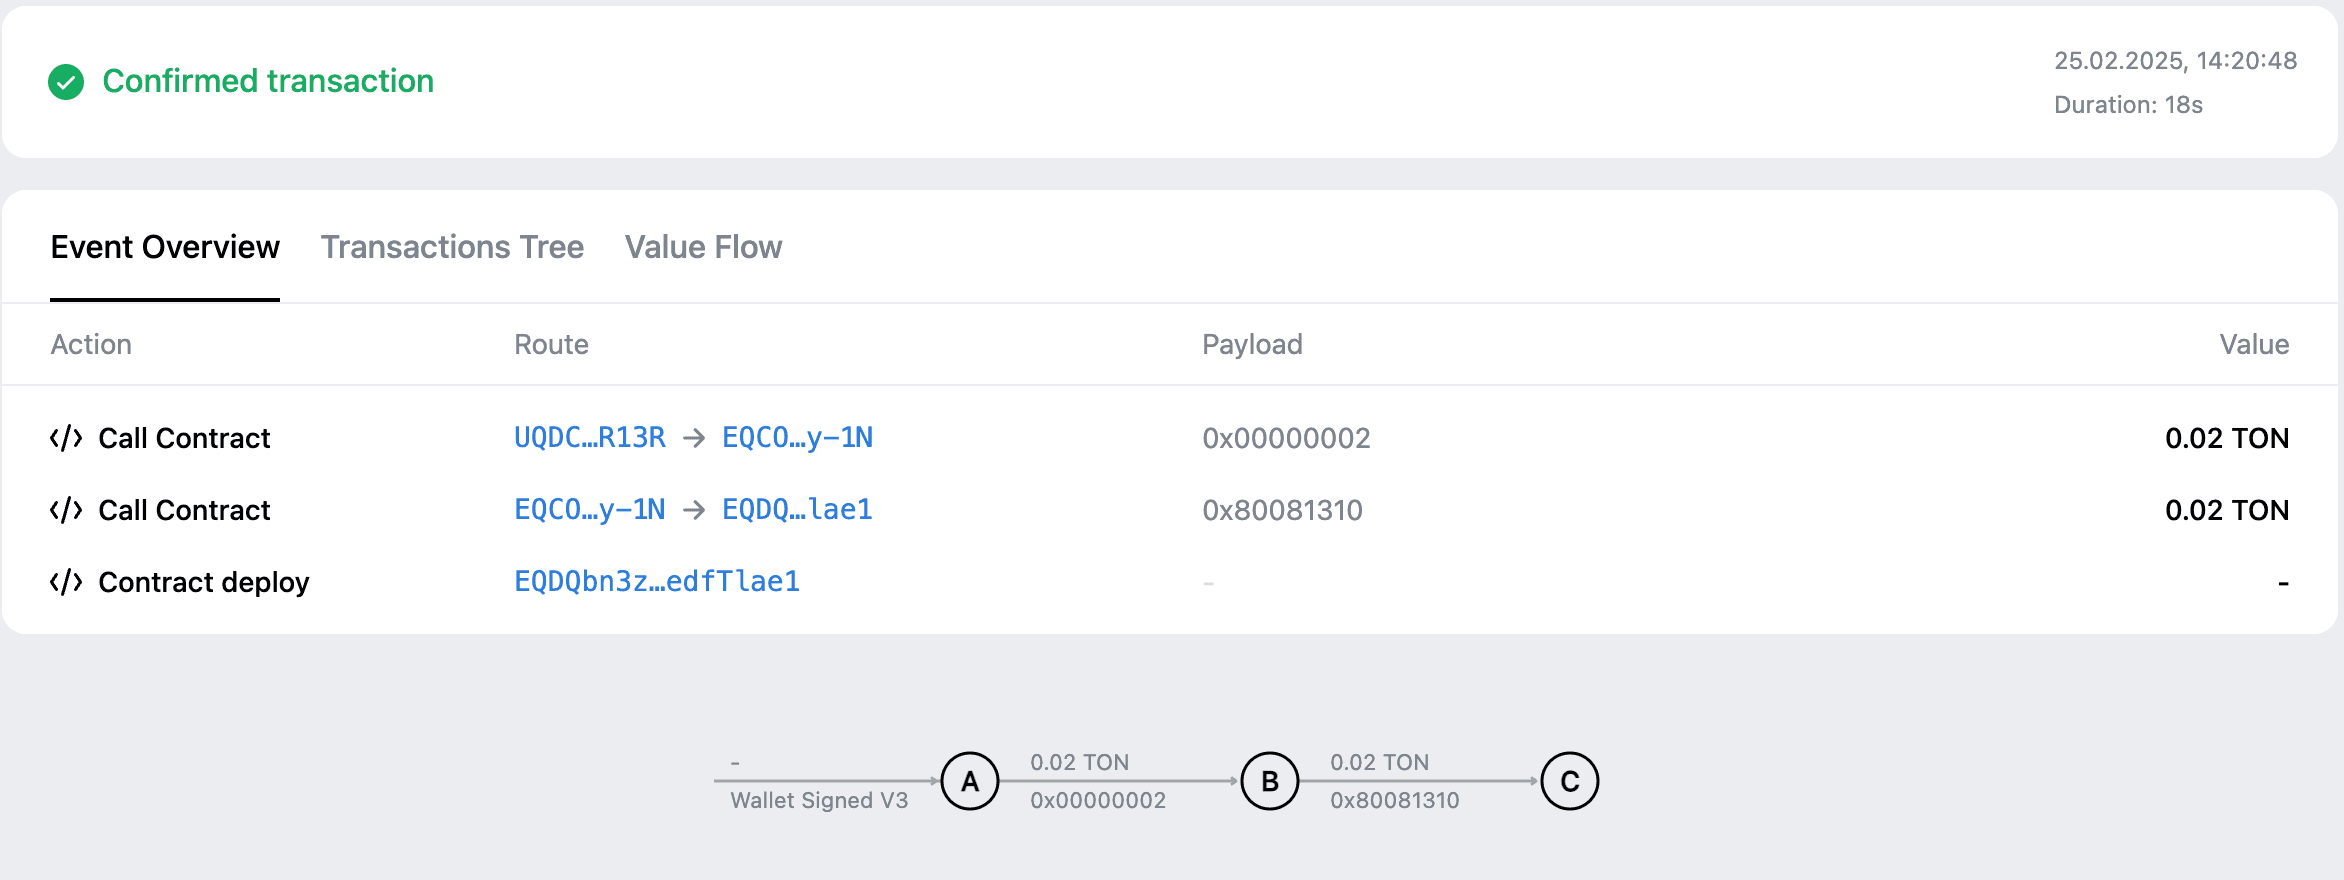This screenshot has height=880, width=2344.
Task: Select node C in the flow diagram
Action: (x=1570, y=781)
